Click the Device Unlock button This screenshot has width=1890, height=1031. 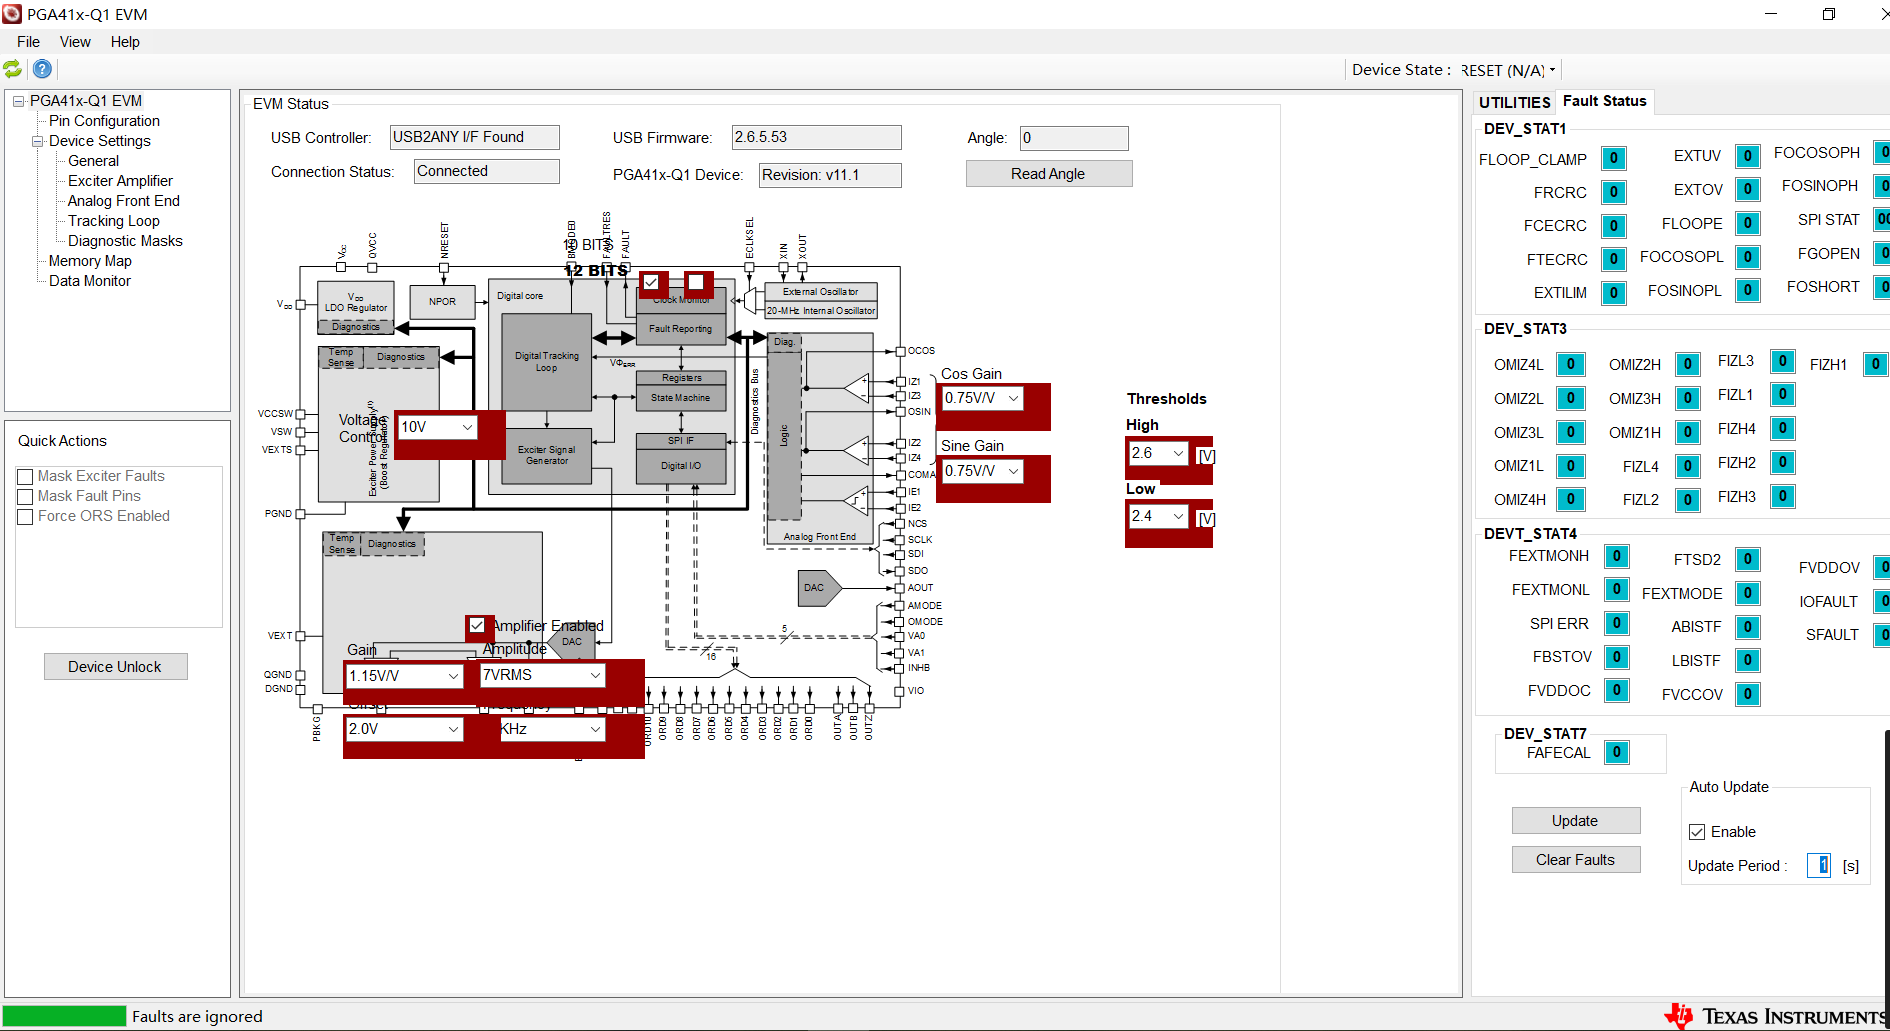115,667
